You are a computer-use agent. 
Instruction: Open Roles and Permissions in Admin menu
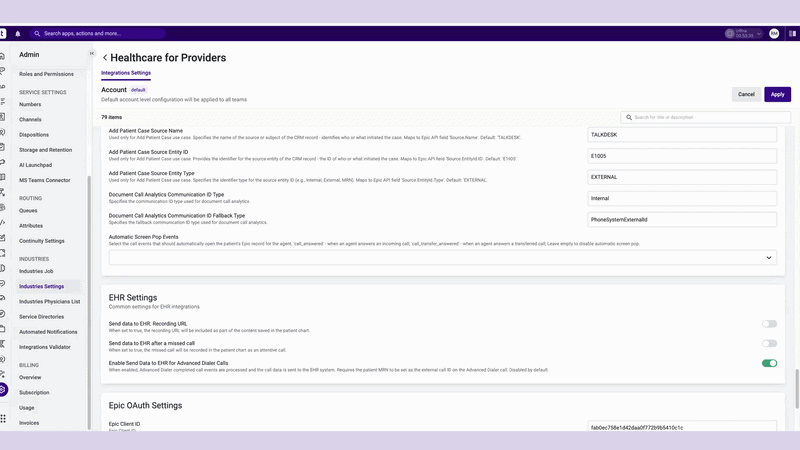pos(46,74)
